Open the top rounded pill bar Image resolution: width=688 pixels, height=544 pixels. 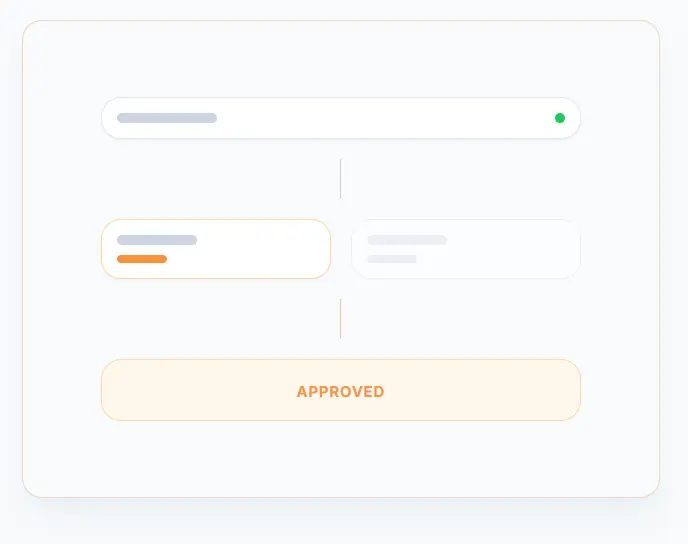coord(341,118)
